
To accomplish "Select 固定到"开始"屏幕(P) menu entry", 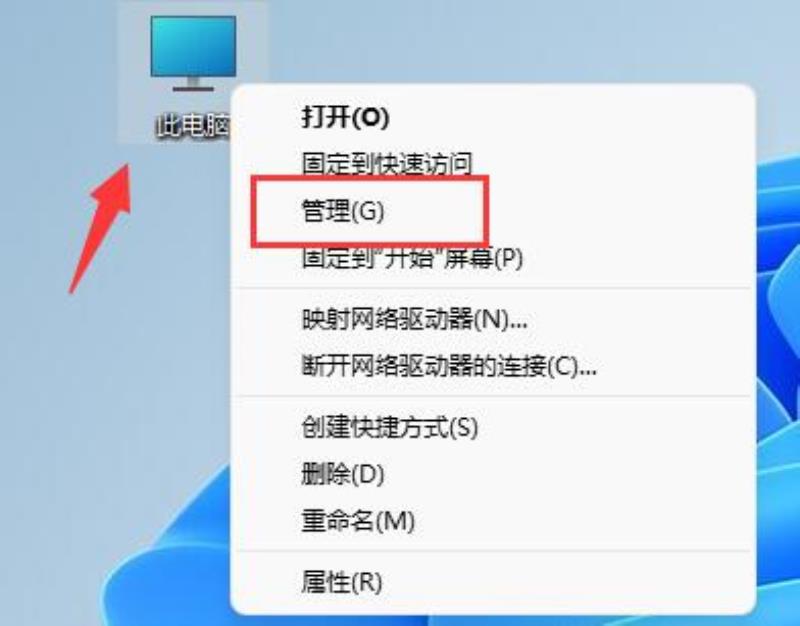I will point(412,258).
